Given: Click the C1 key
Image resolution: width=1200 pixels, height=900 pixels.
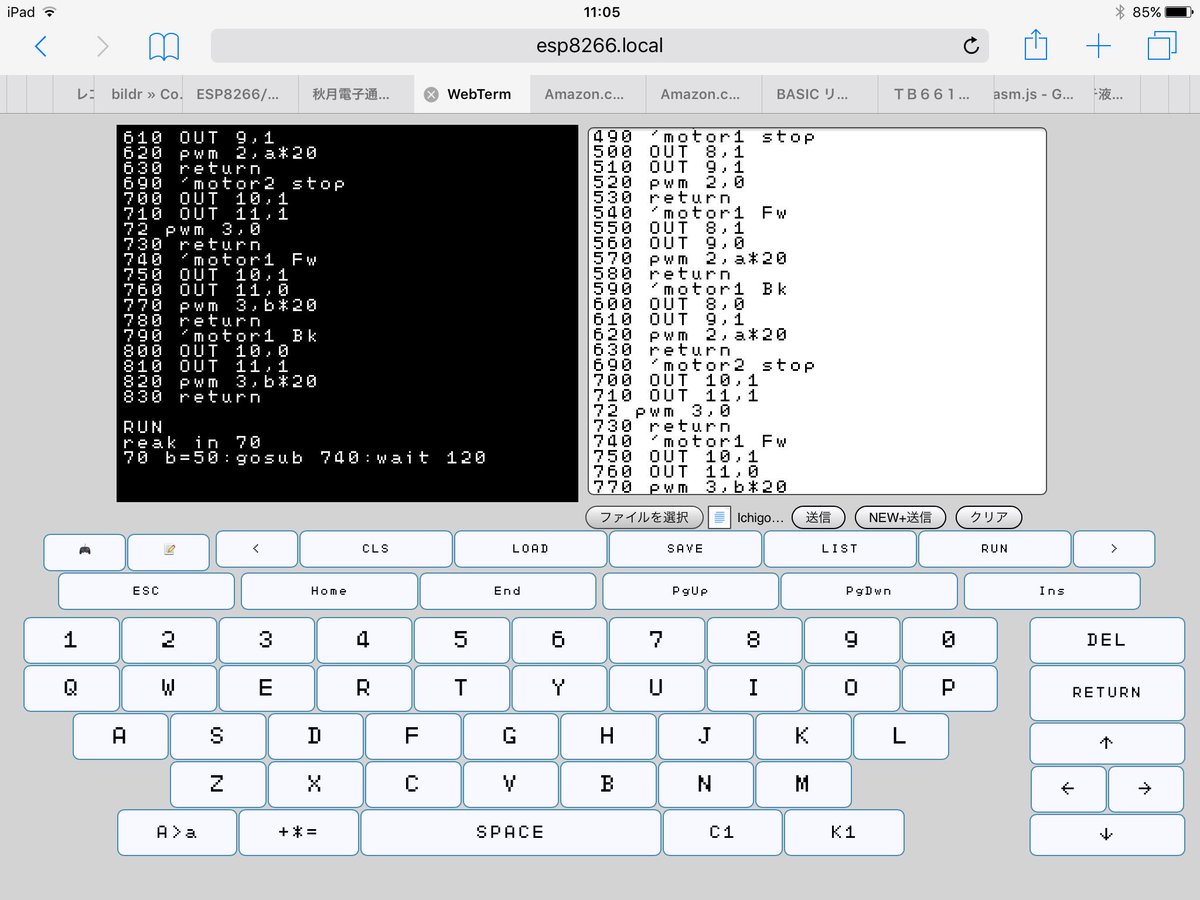Looking at the screenshot, I should pyautogui.click(x=722, y=832).
